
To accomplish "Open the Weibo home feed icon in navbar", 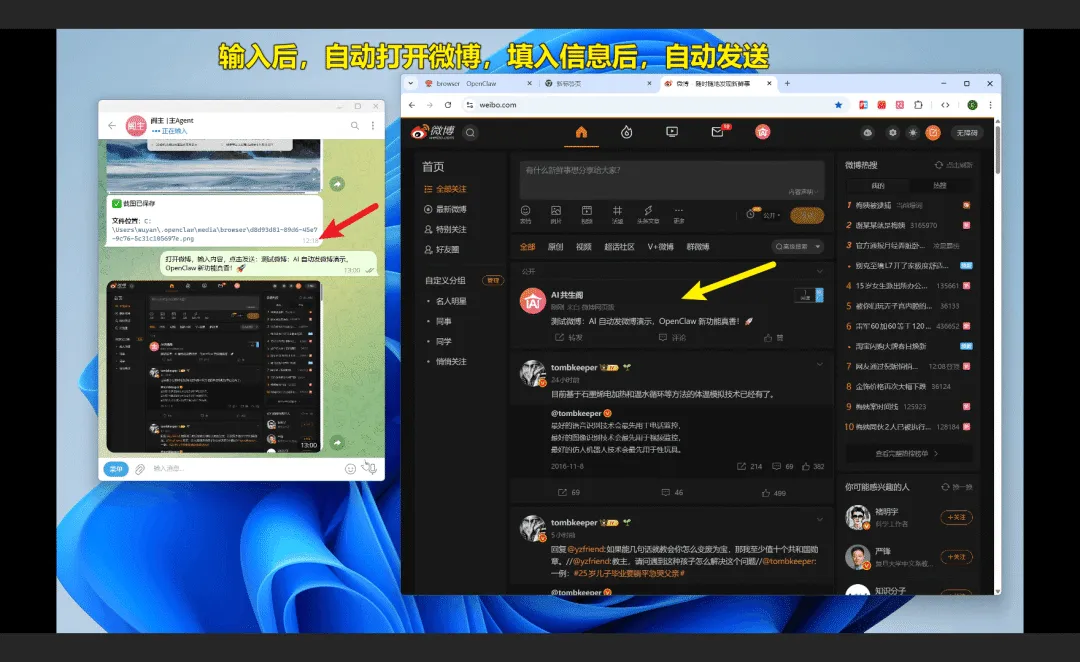I will pos(581,132).
